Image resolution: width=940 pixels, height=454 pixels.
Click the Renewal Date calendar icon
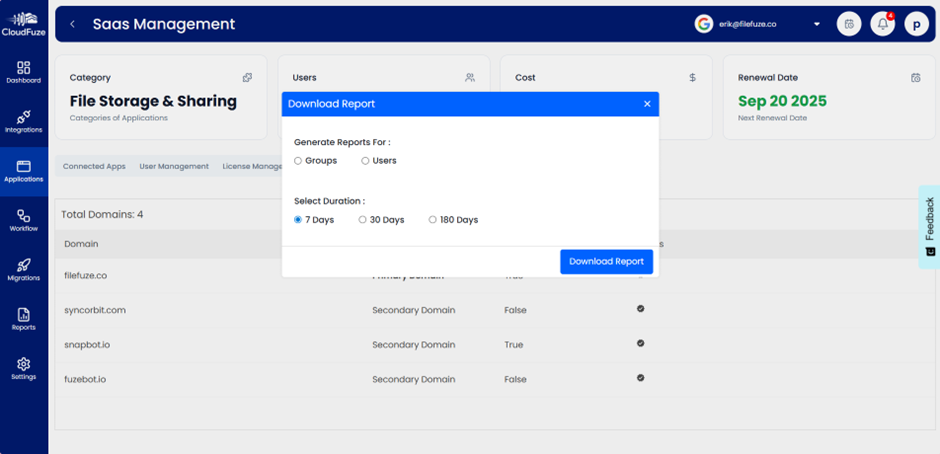click(915, 77)
